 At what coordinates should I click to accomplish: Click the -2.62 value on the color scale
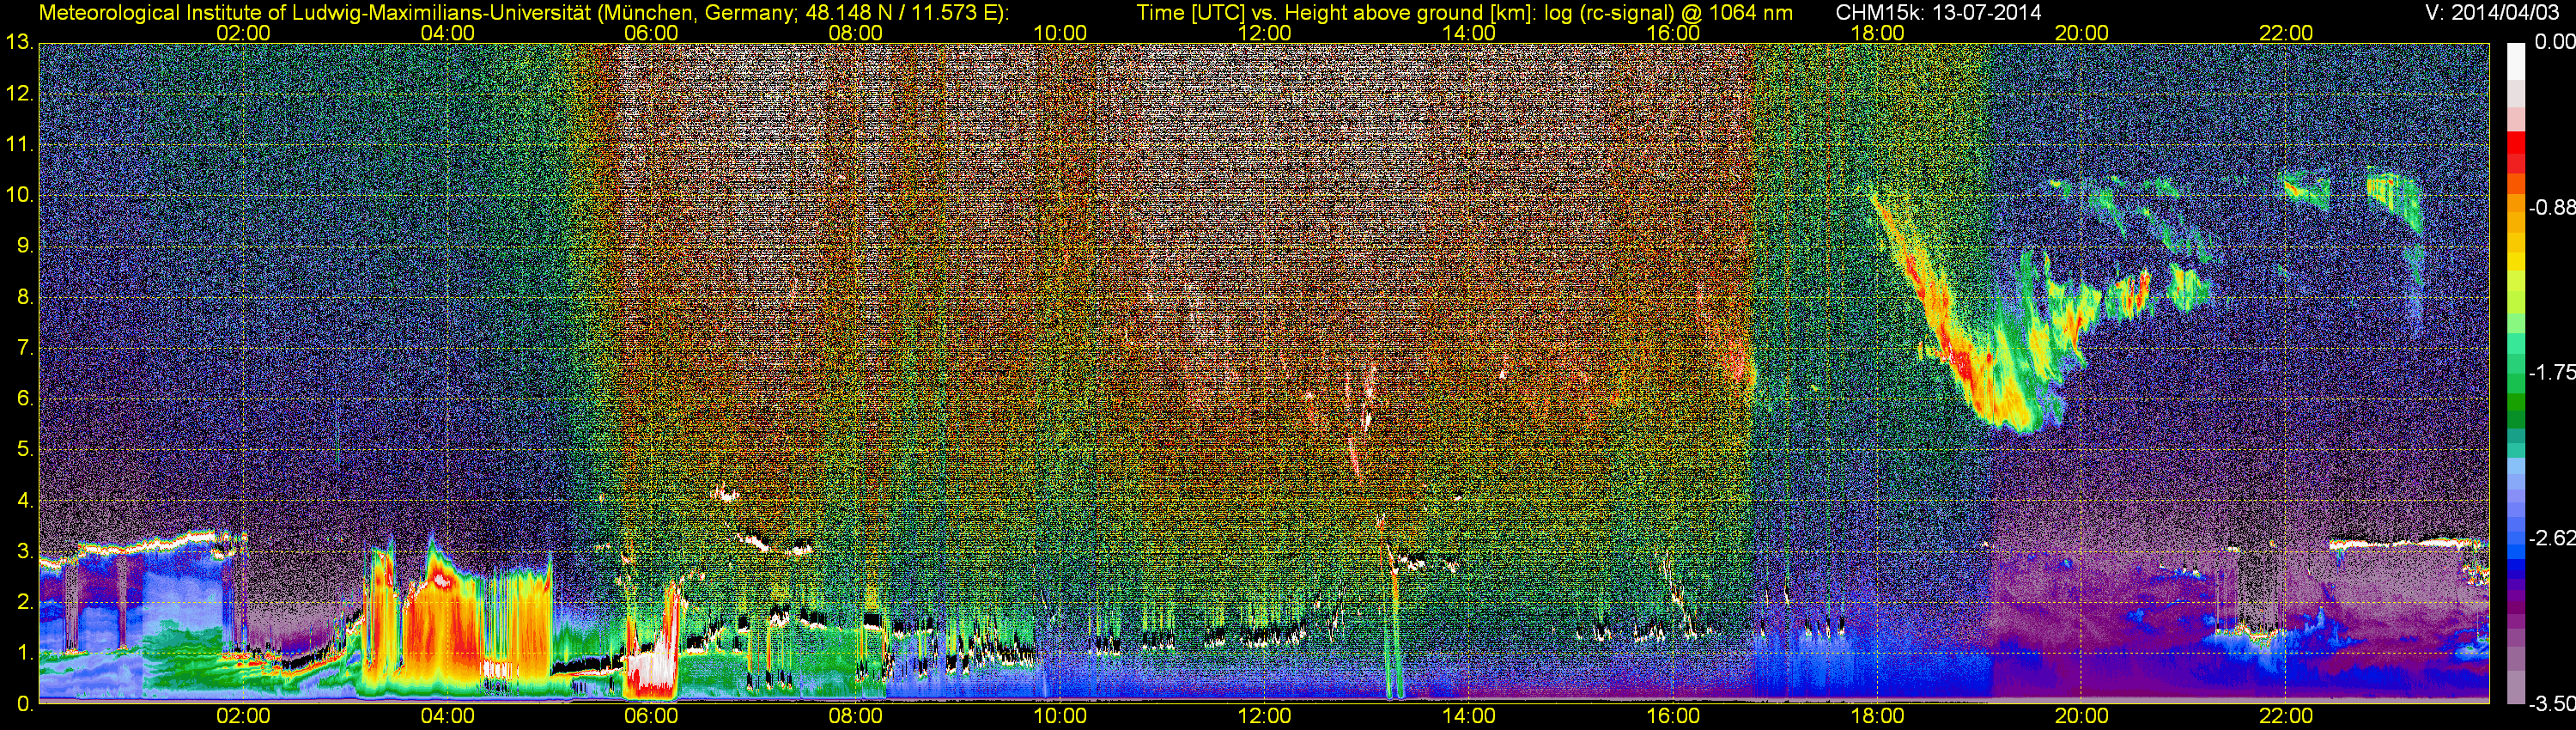tap(2551, 538)
